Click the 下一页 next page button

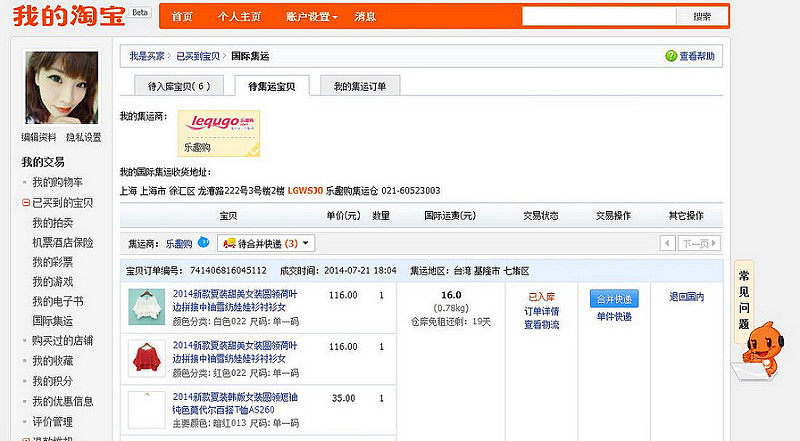click(699, 243)
